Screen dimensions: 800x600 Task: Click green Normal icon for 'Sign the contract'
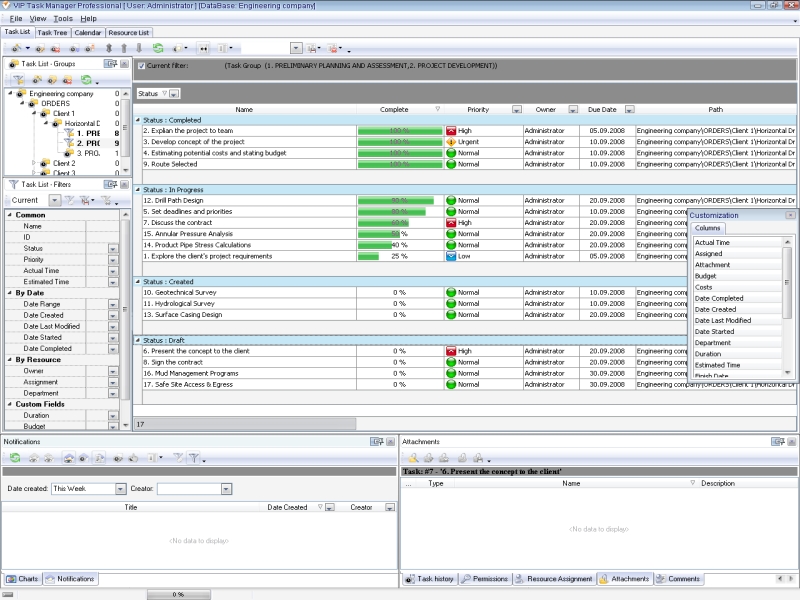(451, 362)
